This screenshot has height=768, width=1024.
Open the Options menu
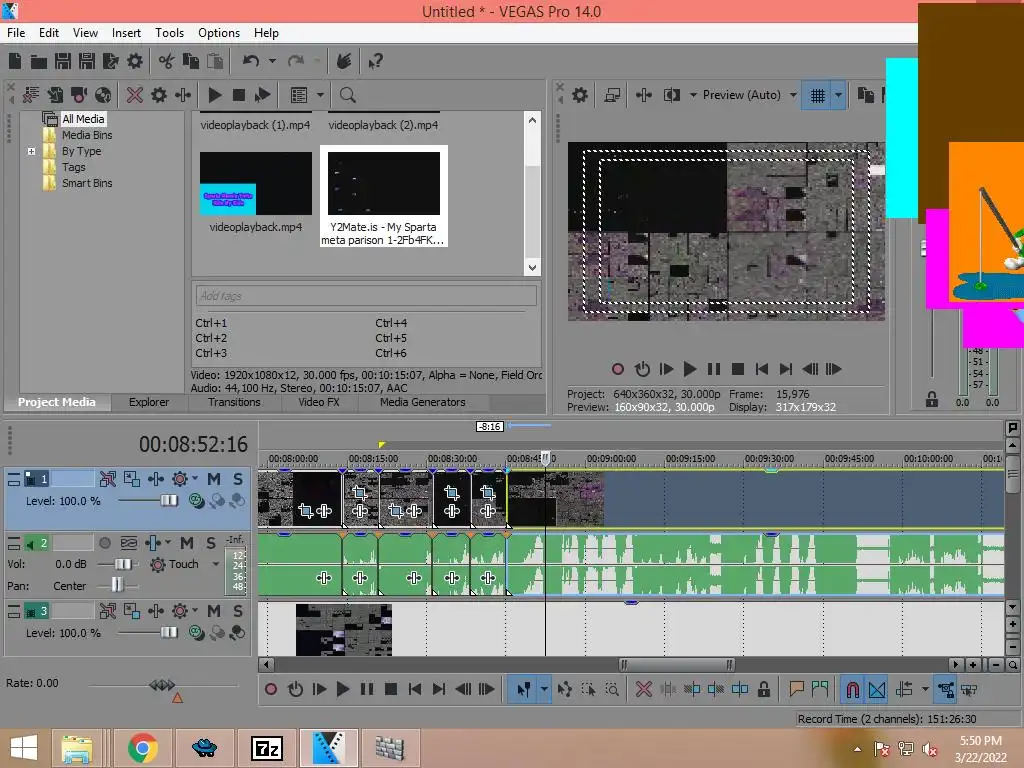click(x=219, y=33)
